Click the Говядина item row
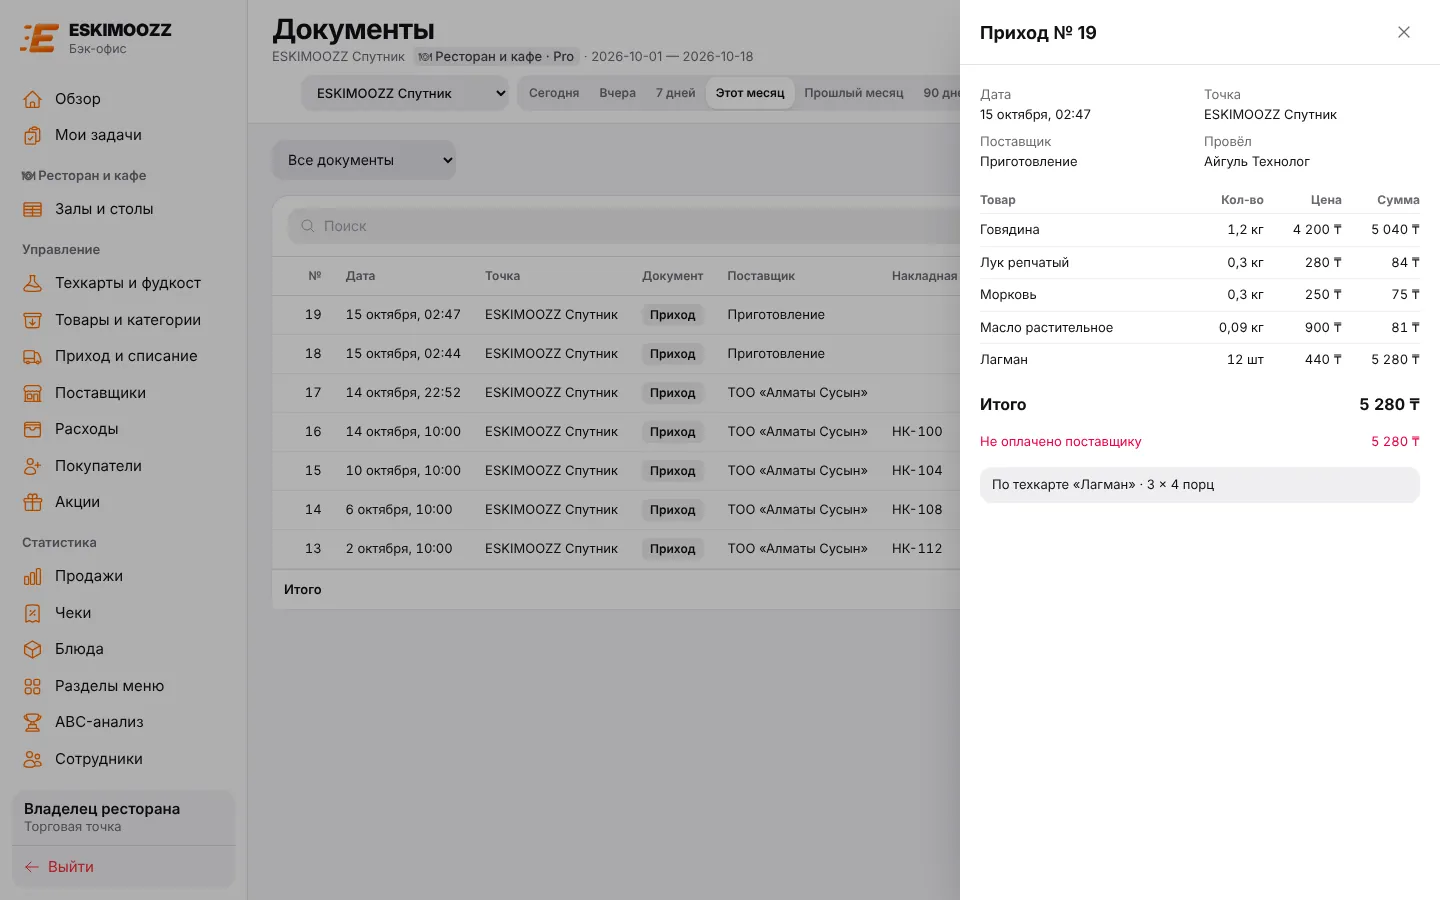This screenshot has height=900, width=1440. tap(1200, 230)
